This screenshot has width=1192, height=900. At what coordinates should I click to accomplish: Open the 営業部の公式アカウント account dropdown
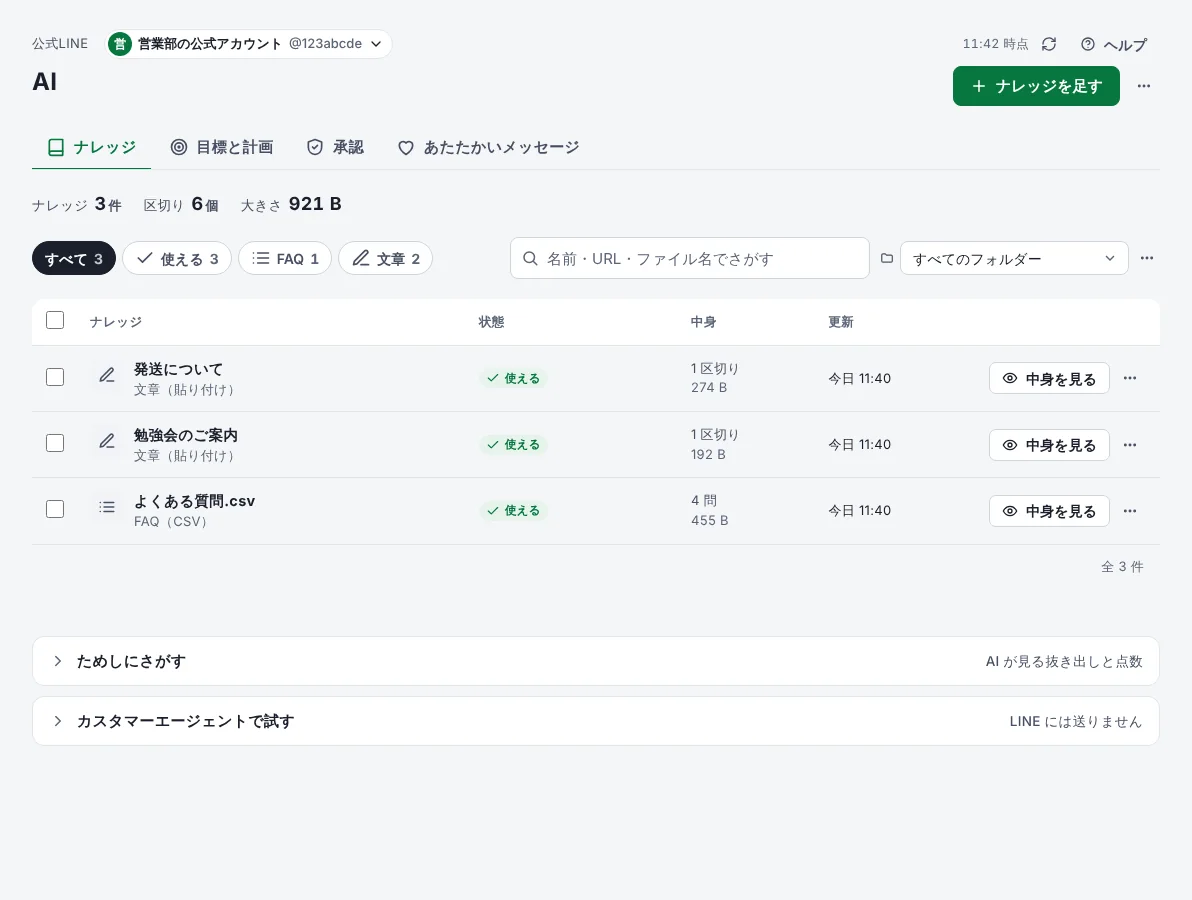click(249, 44)
